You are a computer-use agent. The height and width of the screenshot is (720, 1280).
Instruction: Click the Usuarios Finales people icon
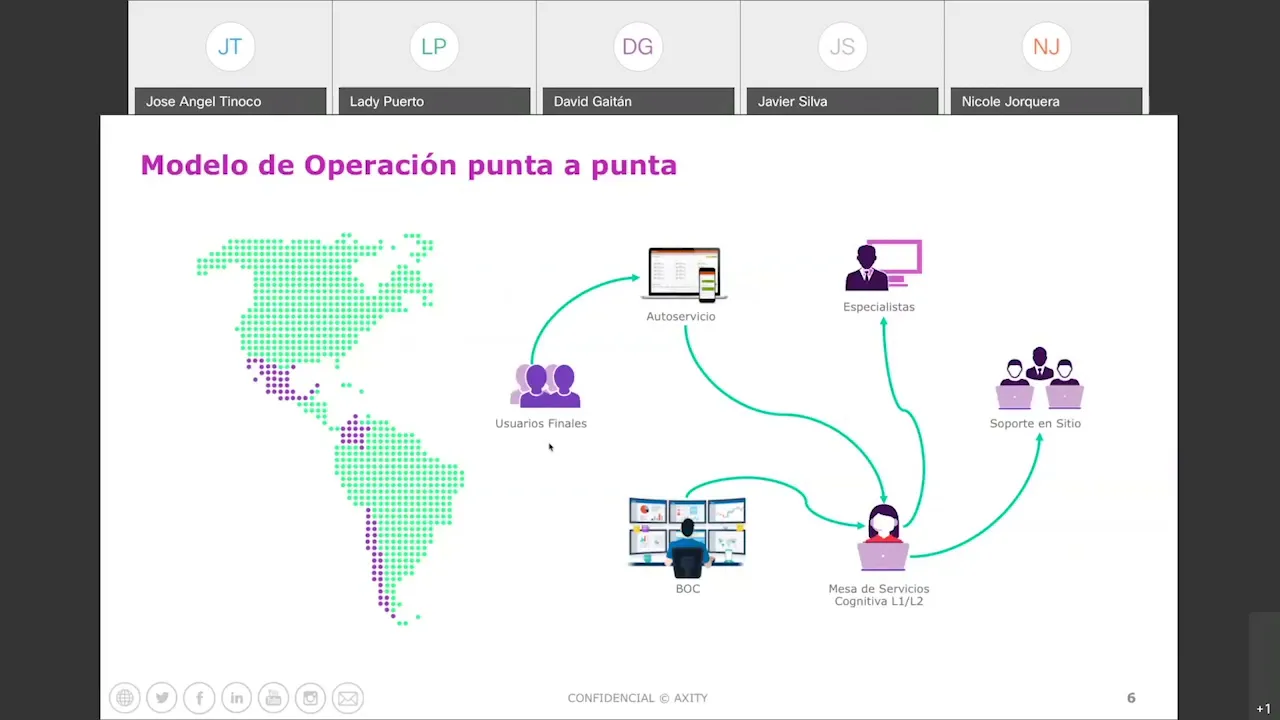pos(545,386)
